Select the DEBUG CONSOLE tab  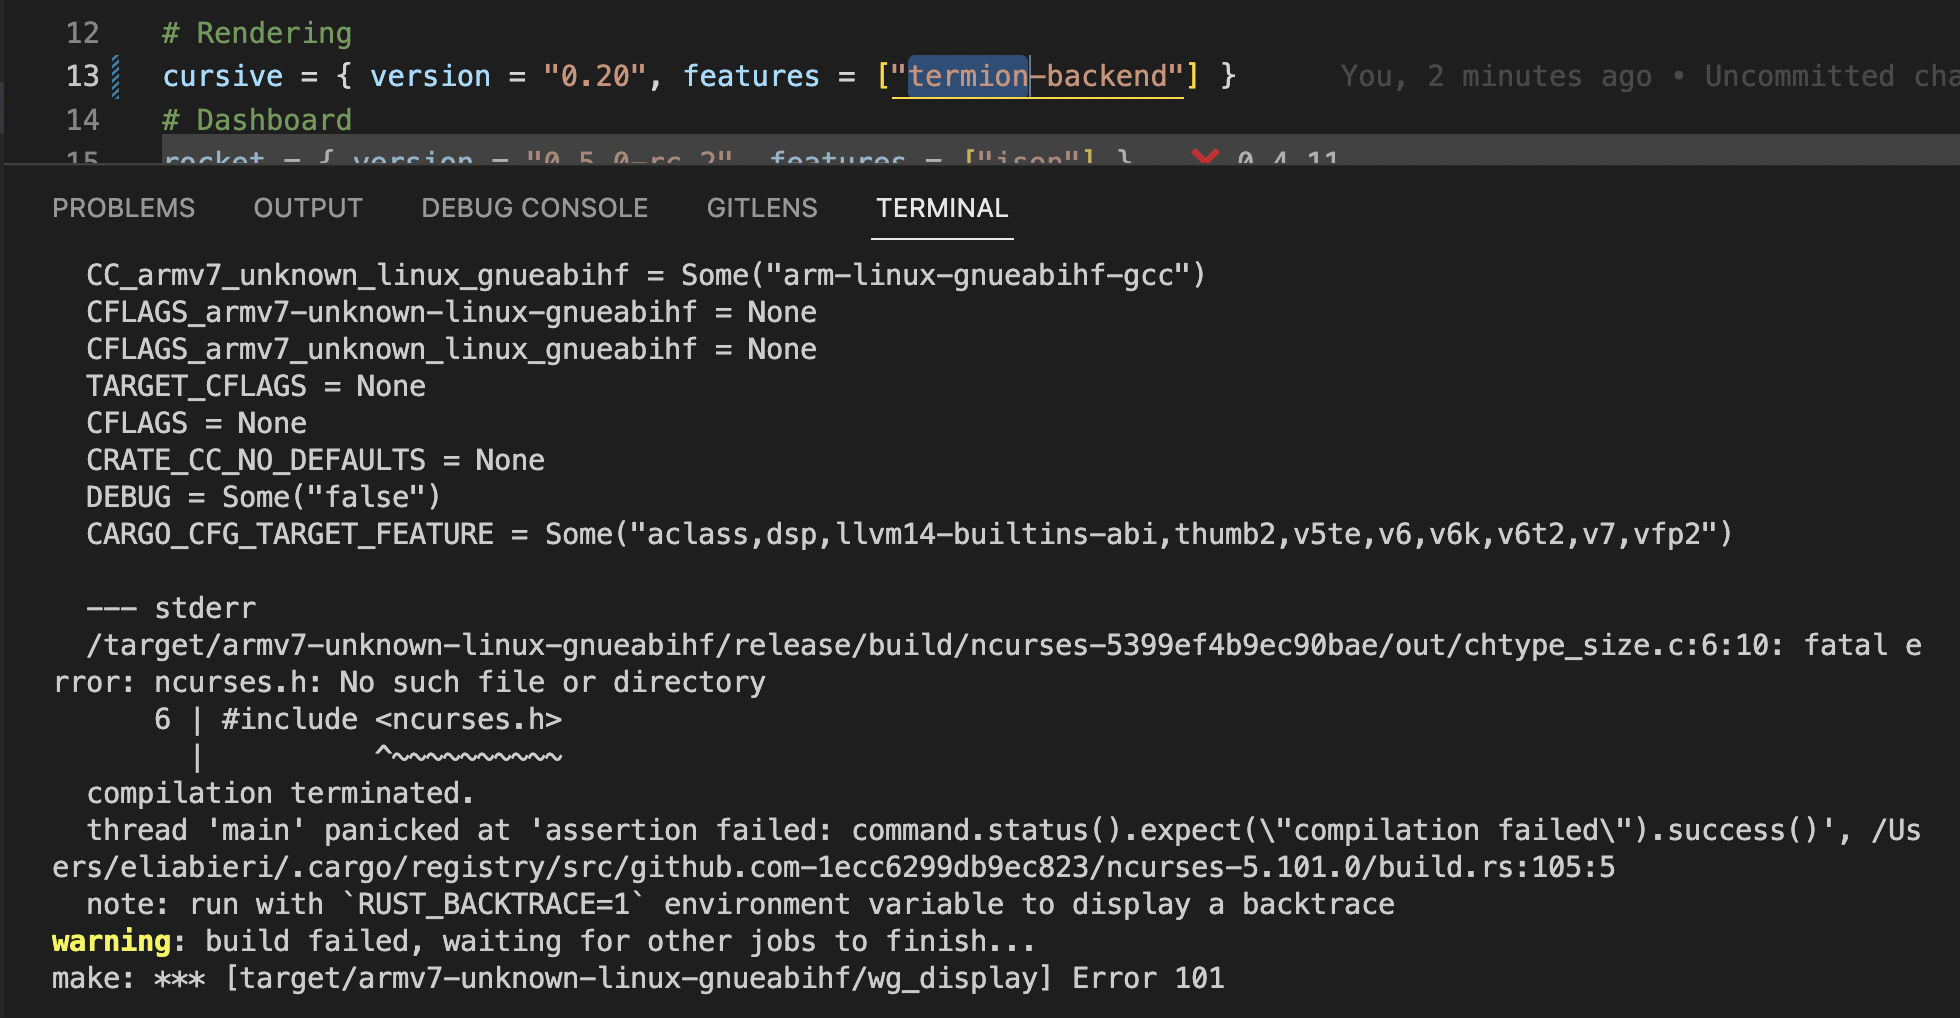535,208
